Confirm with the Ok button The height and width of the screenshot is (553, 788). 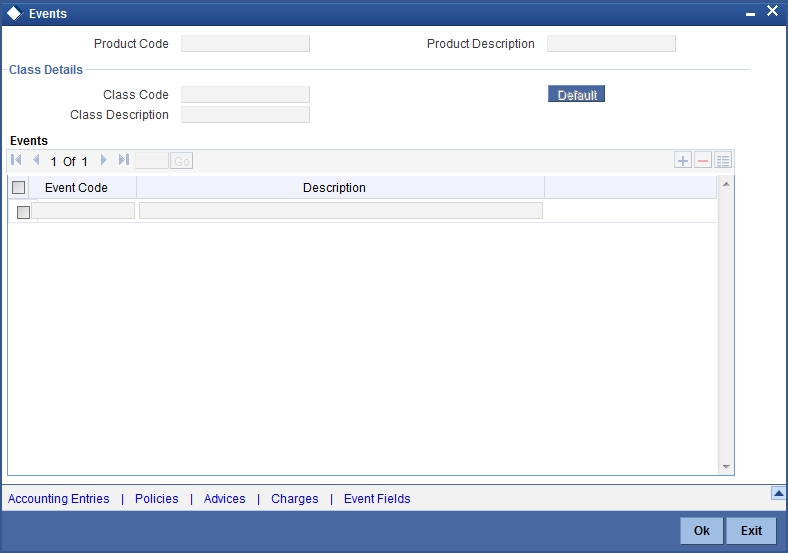[x=702, y=530]
